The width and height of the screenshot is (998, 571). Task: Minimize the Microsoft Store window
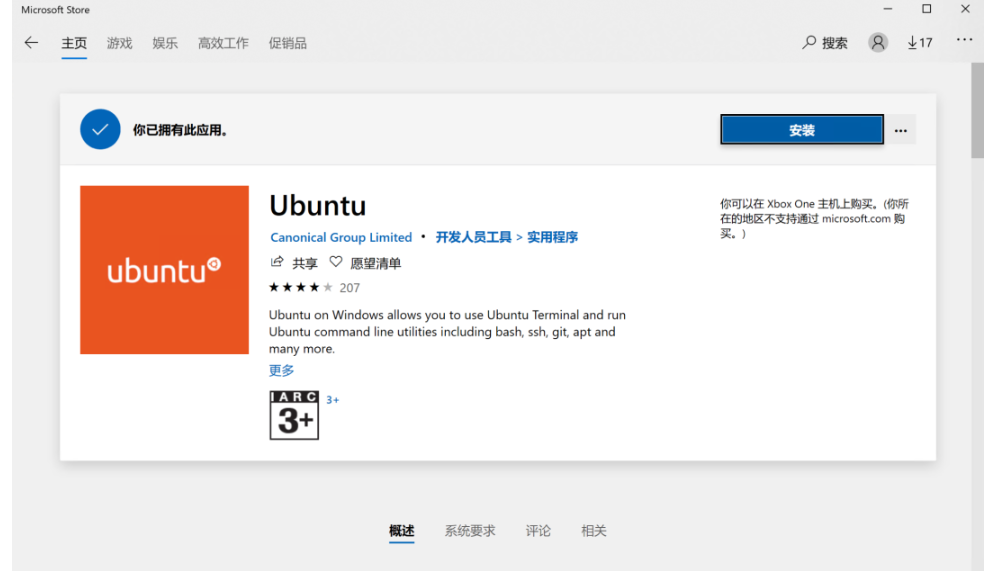tap(888, 9)
